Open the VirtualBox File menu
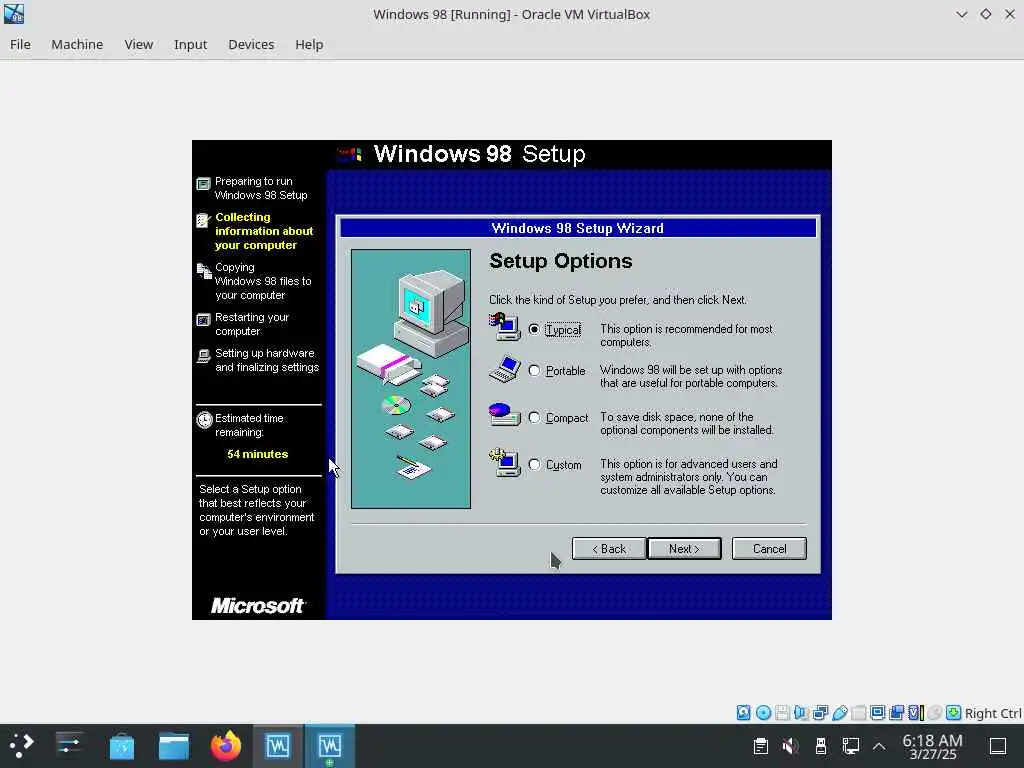Viewport: 1024px width, 768px height. pyautogui.click(x=20, y=44)
